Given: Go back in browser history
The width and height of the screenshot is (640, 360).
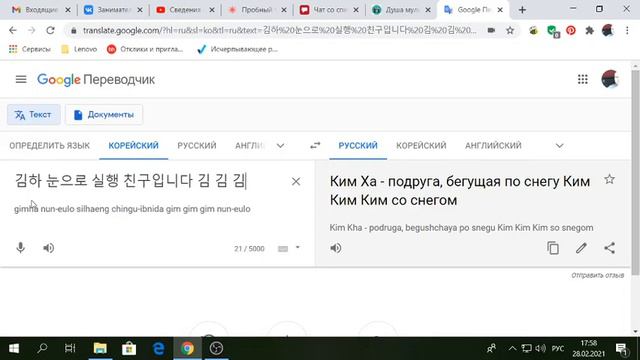Looking at the screenshot, I should coord(13,30).
